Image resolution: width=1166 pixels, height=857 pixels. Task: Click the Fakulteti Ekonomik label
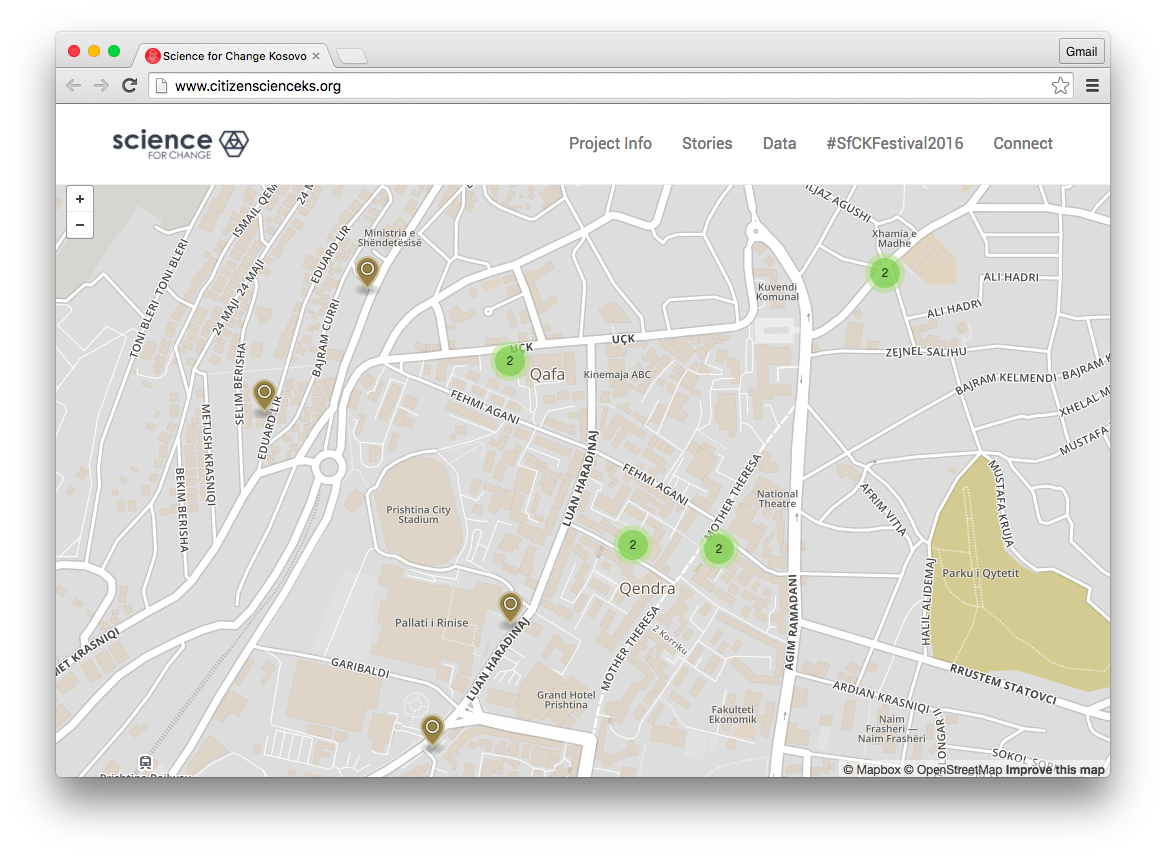click(732, 714)
